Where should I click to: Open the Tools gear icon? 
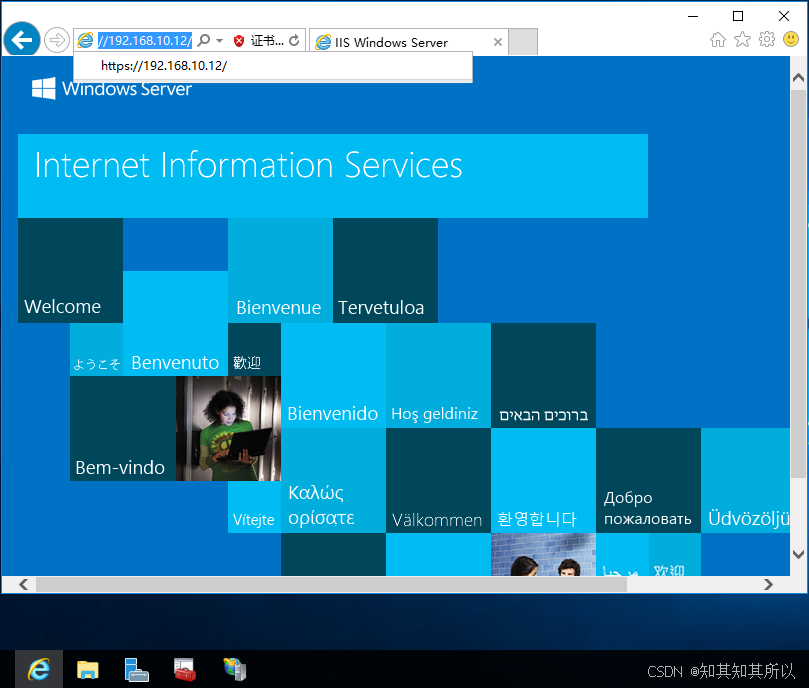(767, 40)
